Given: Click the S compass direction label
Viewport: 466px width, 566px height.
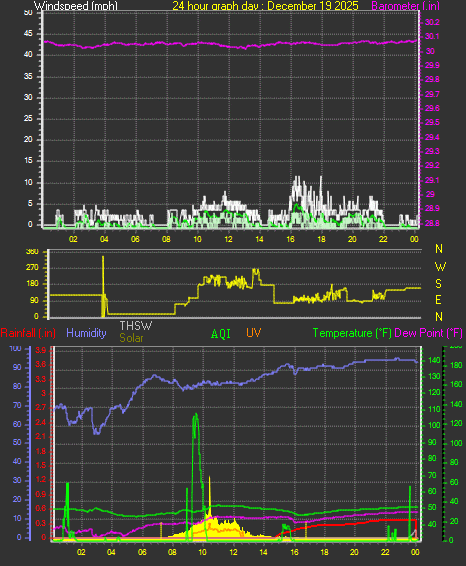Looking at the screenshot, I should point(439,284).
